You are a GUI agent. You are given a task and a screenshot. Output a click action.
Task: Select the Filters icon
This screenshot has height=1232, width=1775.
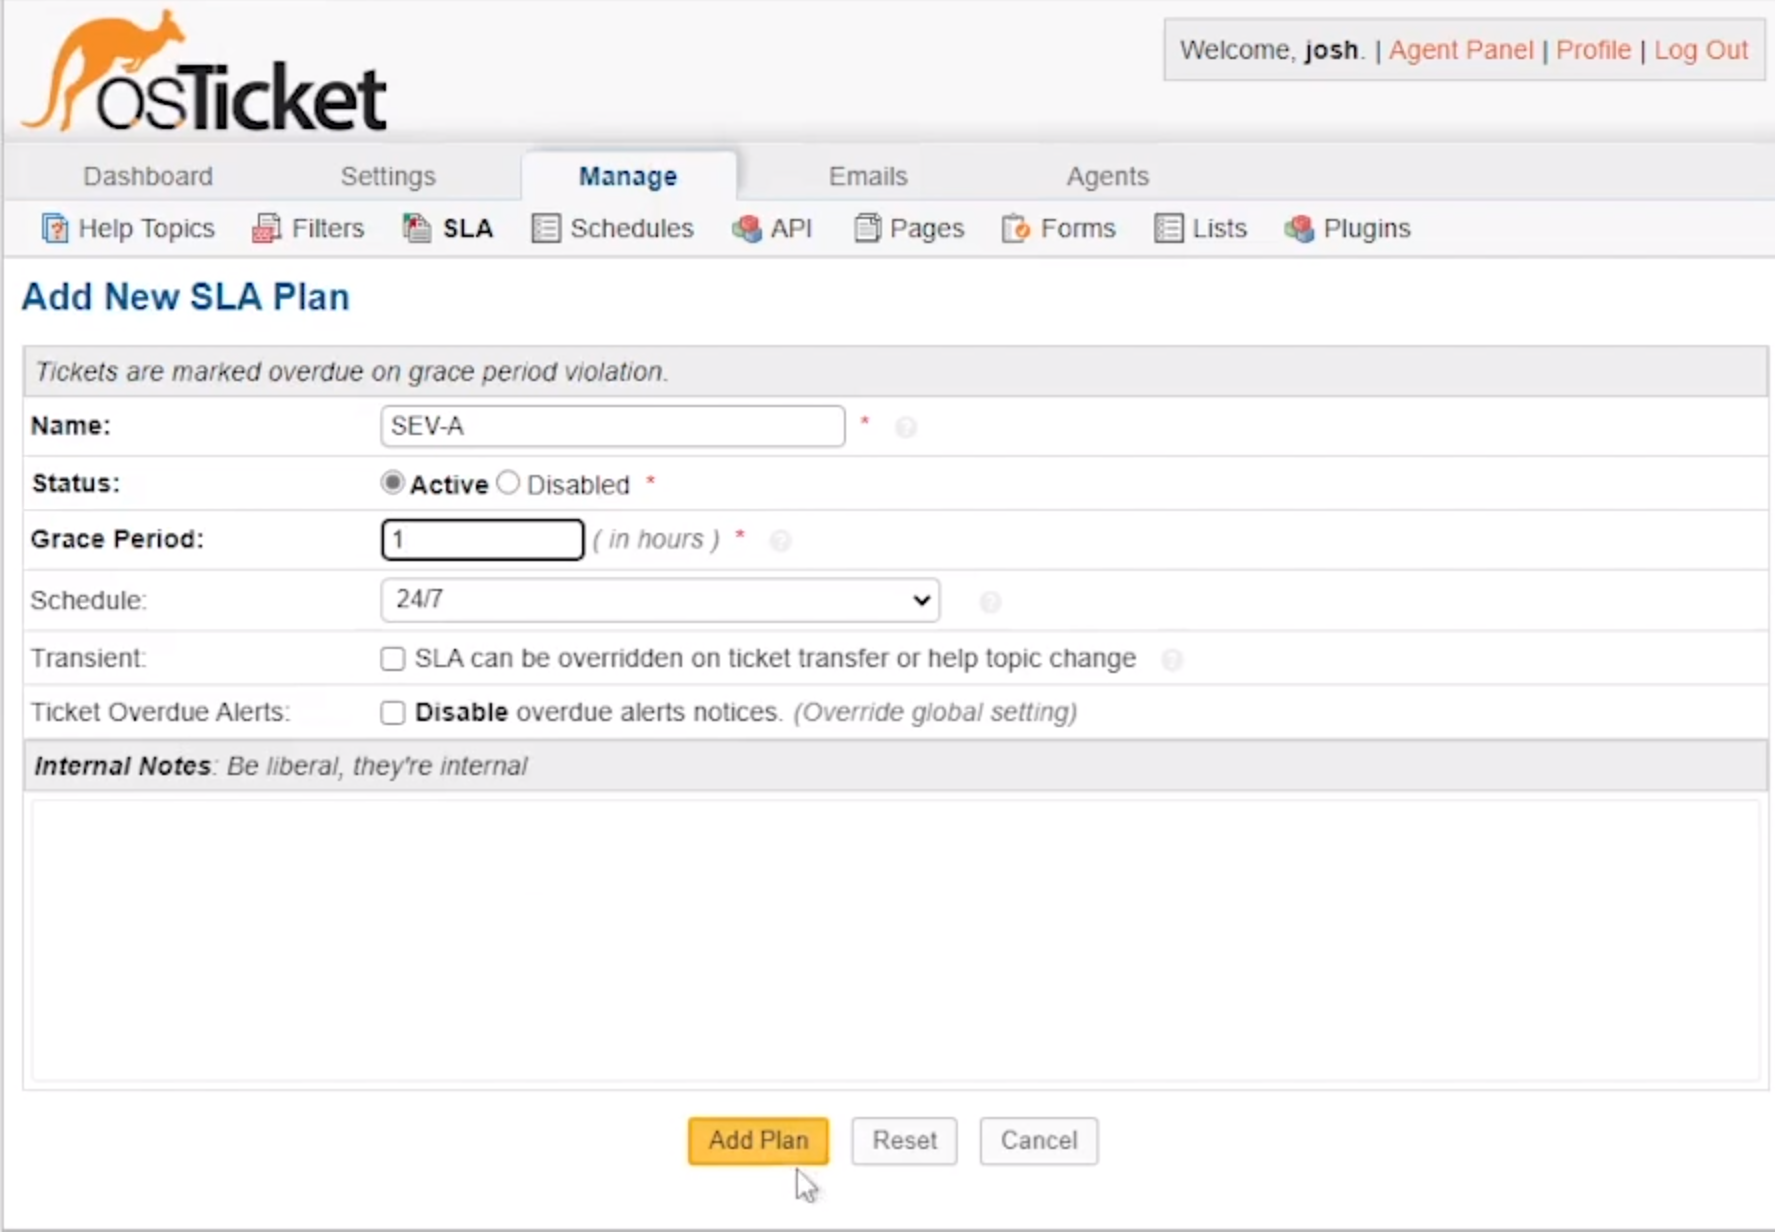pos(265,228)
